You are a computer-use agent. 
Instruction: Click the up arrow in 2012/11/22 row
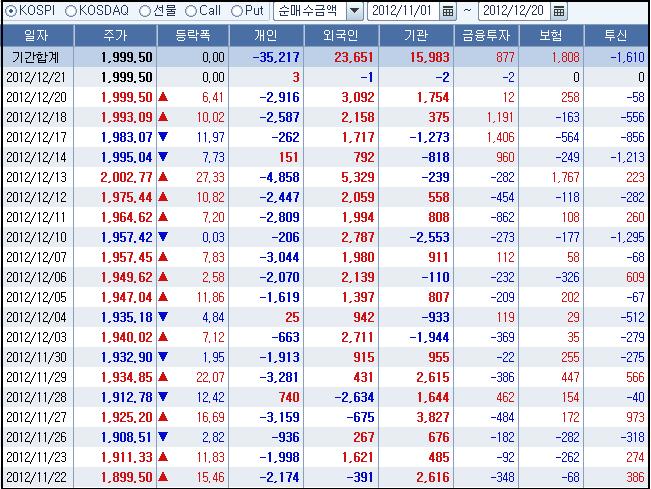point(163,477)
